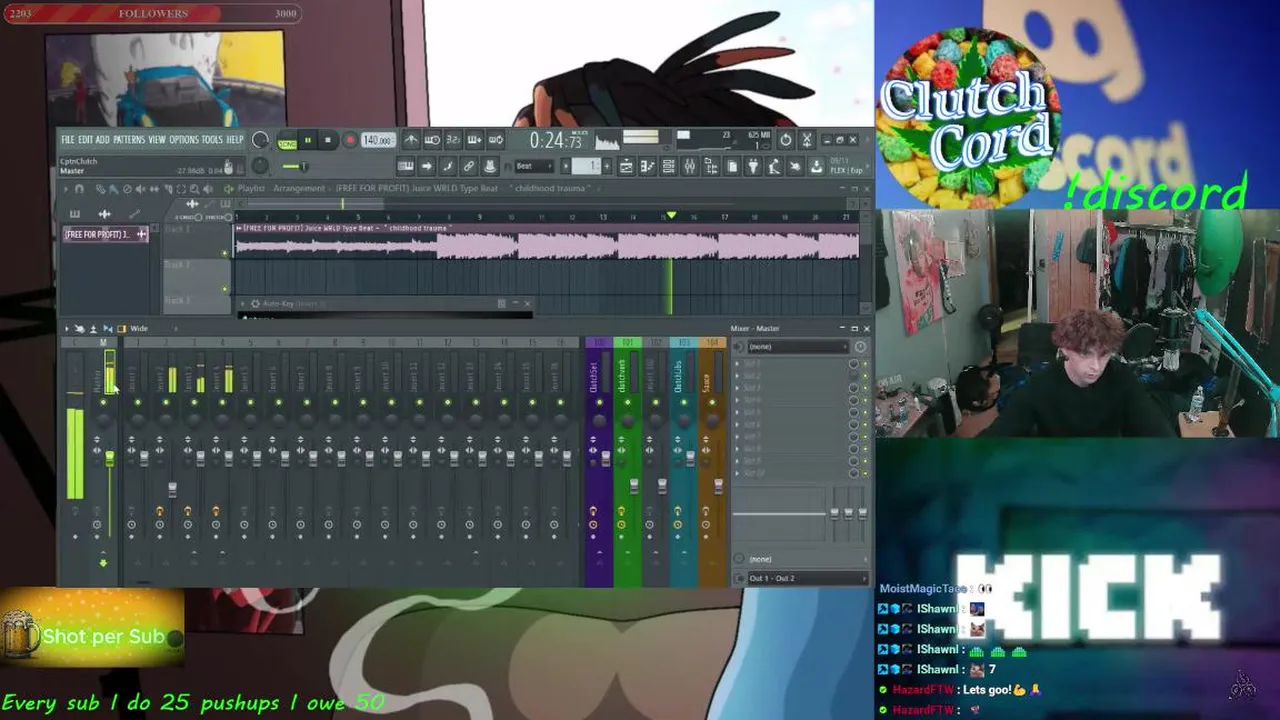1280x720 pixels.
Task: Click the plus button beside pattern selector
Action: point(607,166)
